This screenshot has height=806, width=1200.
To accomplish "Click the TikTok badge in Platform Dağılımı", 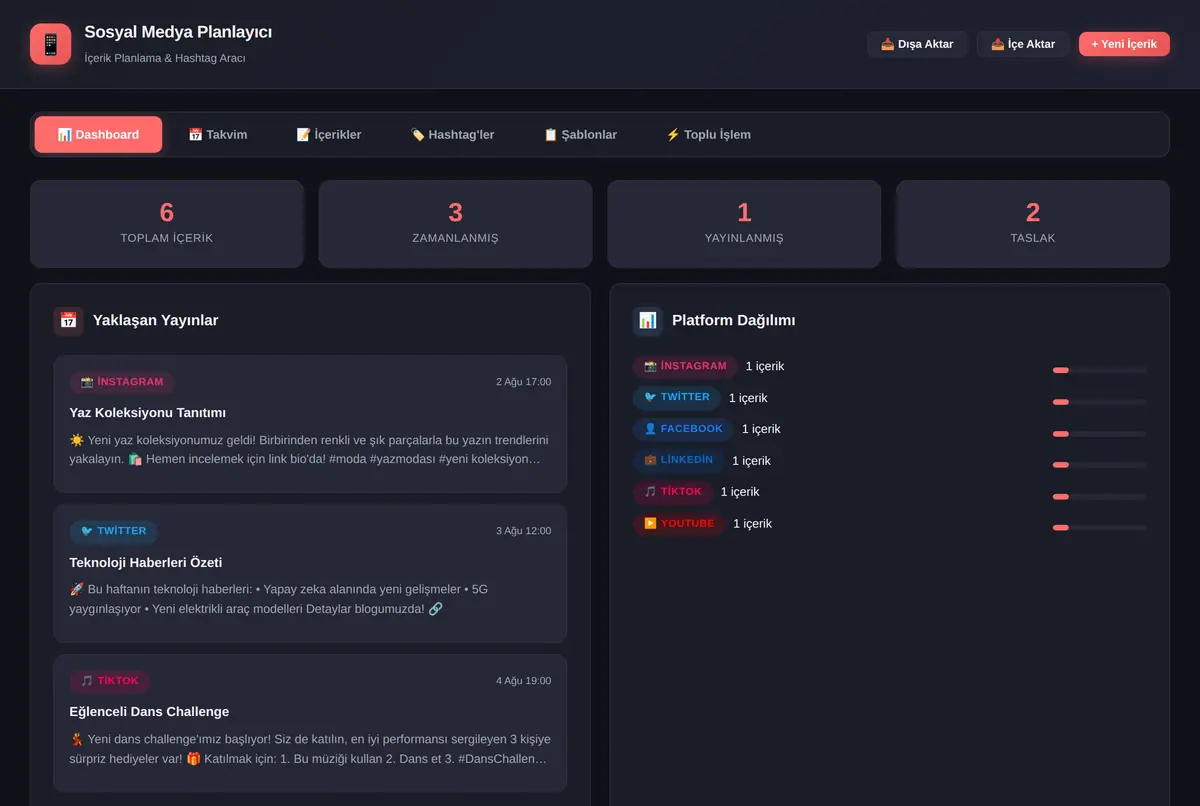I will pyautogui.click(x=673, y=492).
